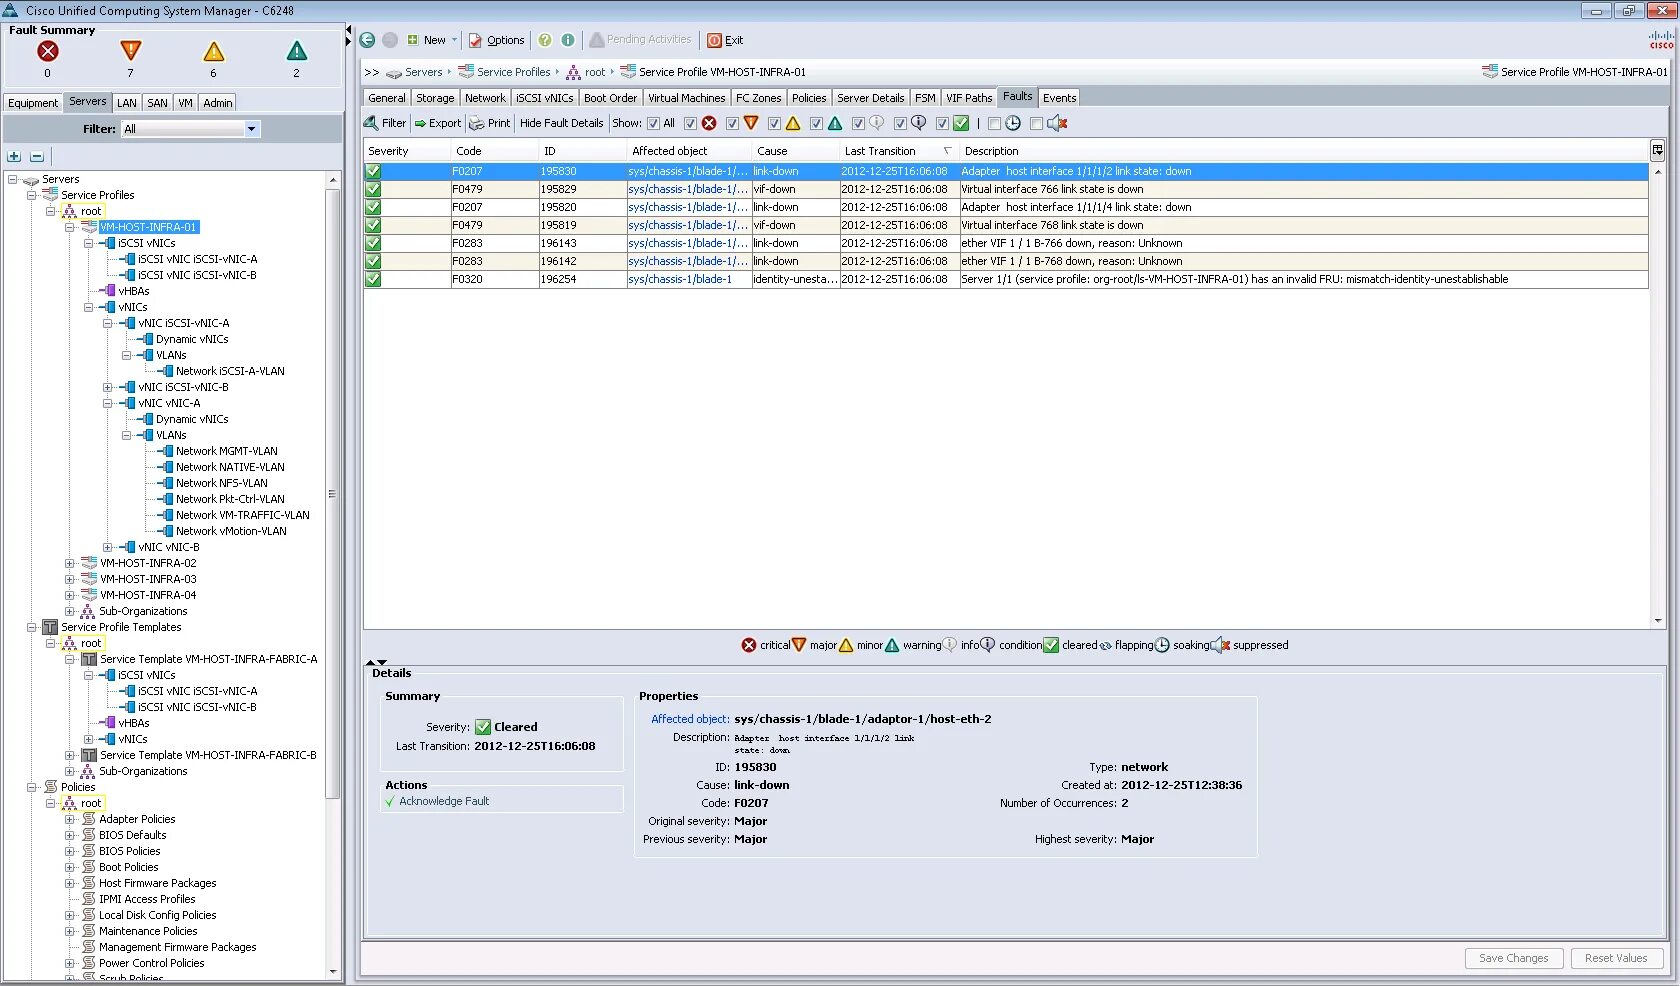
Task: Click the collapse all minus icon above the tree
Action: tap(37, 156)
